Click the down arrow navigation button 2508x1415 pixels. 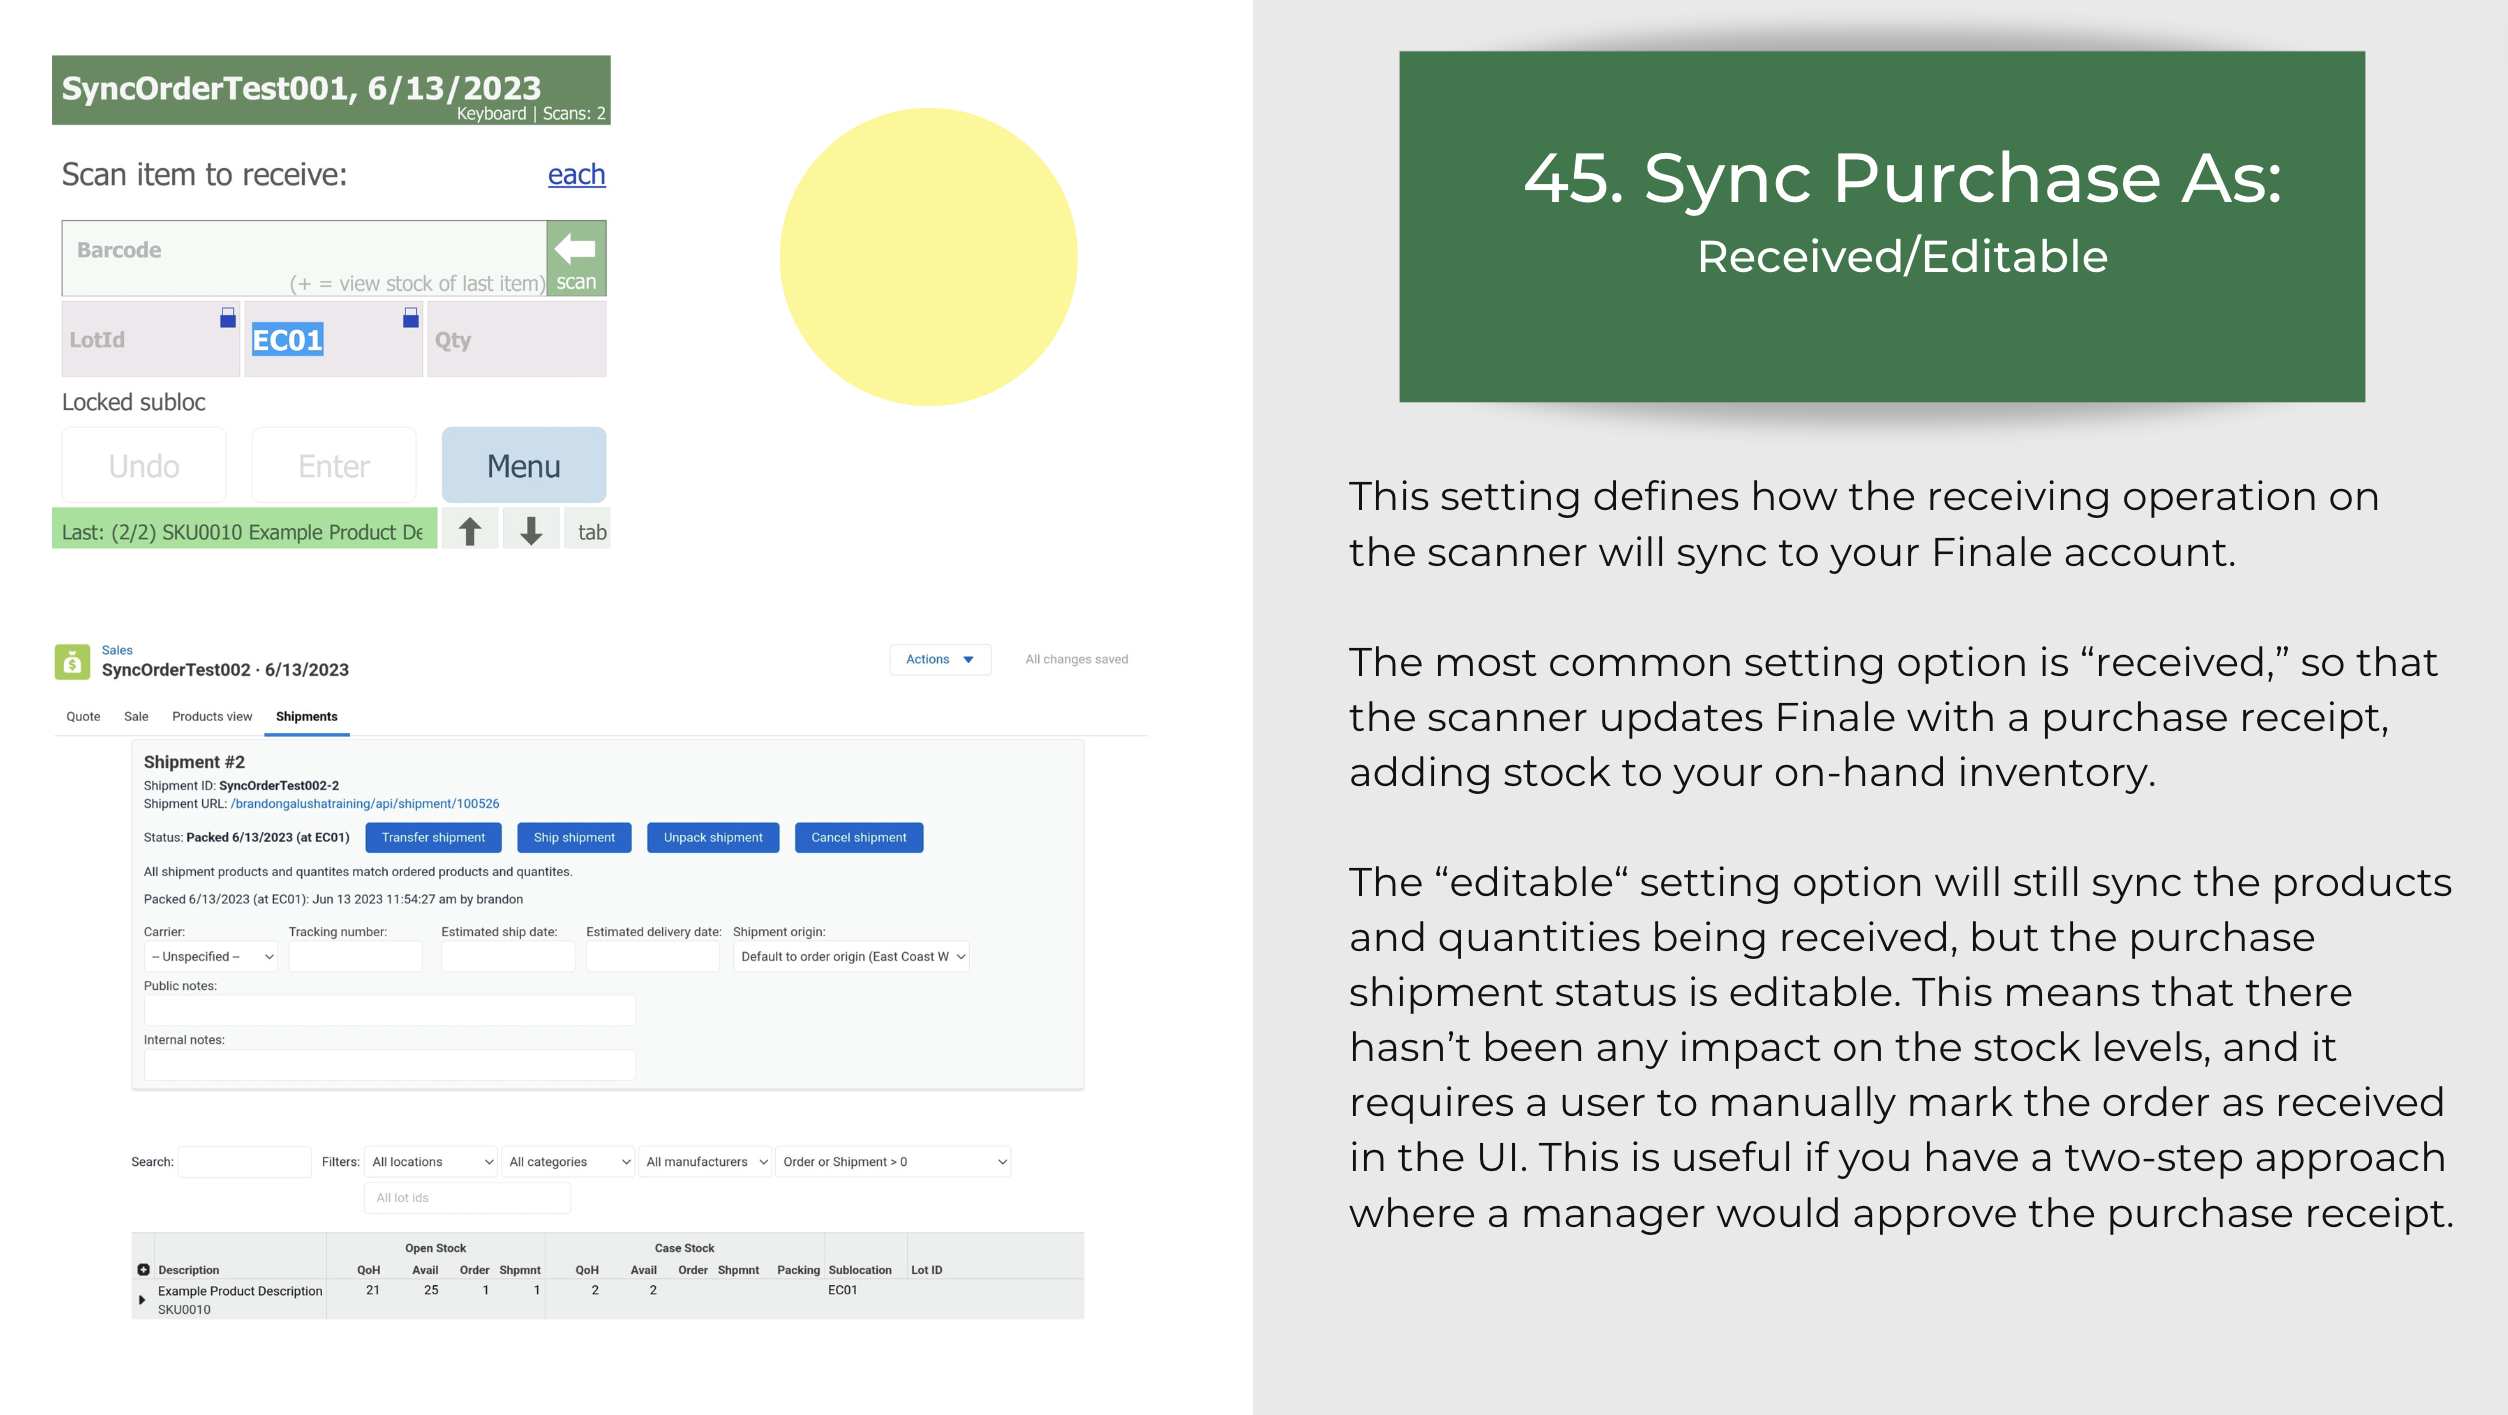coord(531,531)
